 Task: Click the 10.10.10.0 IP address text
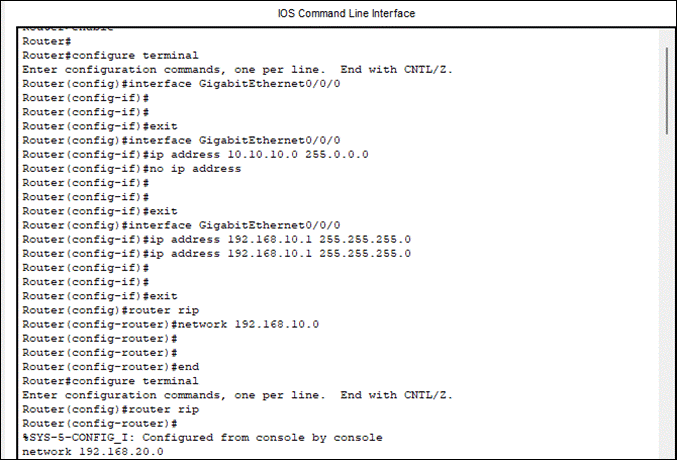263,154
